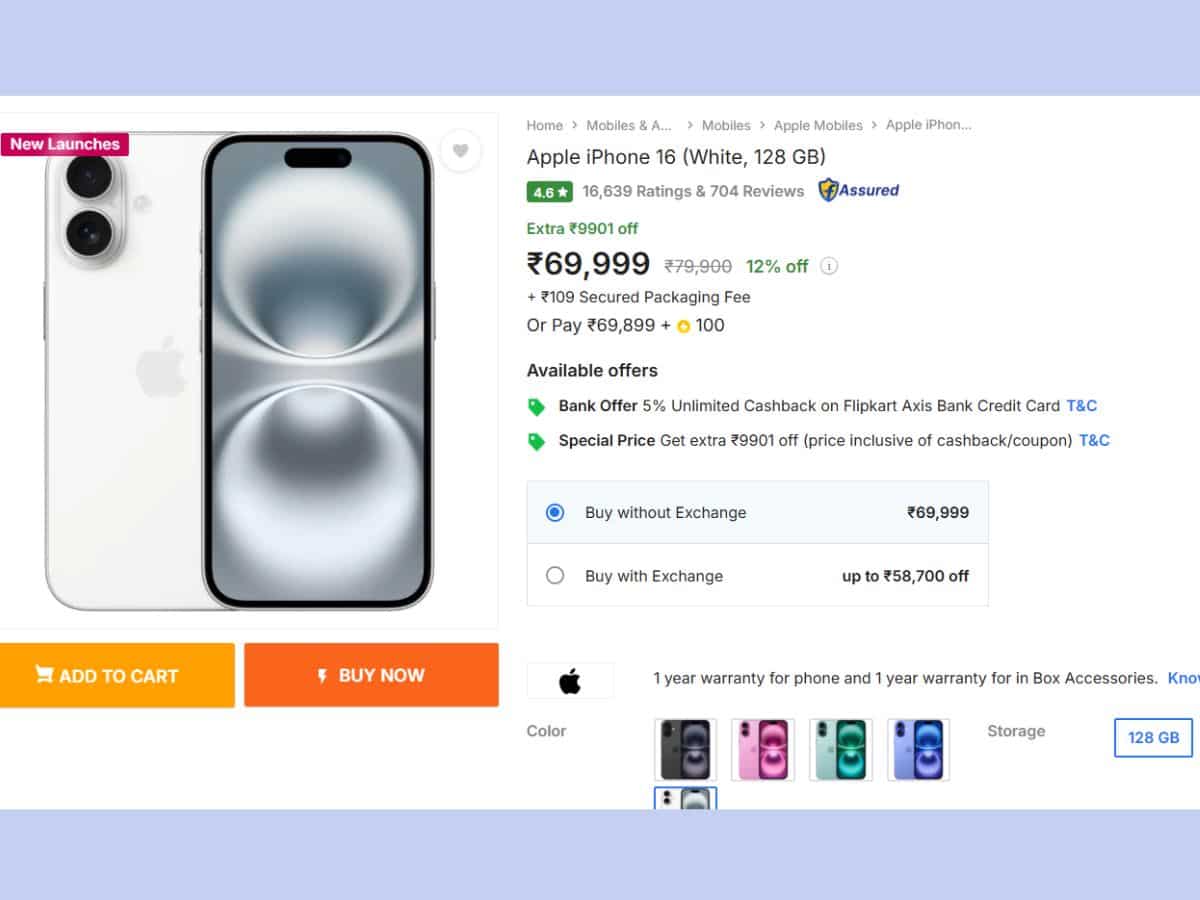Expand the truncated Mobiles & A... breadcrumb
This screenshot has width=1200, height=900.
629,125
